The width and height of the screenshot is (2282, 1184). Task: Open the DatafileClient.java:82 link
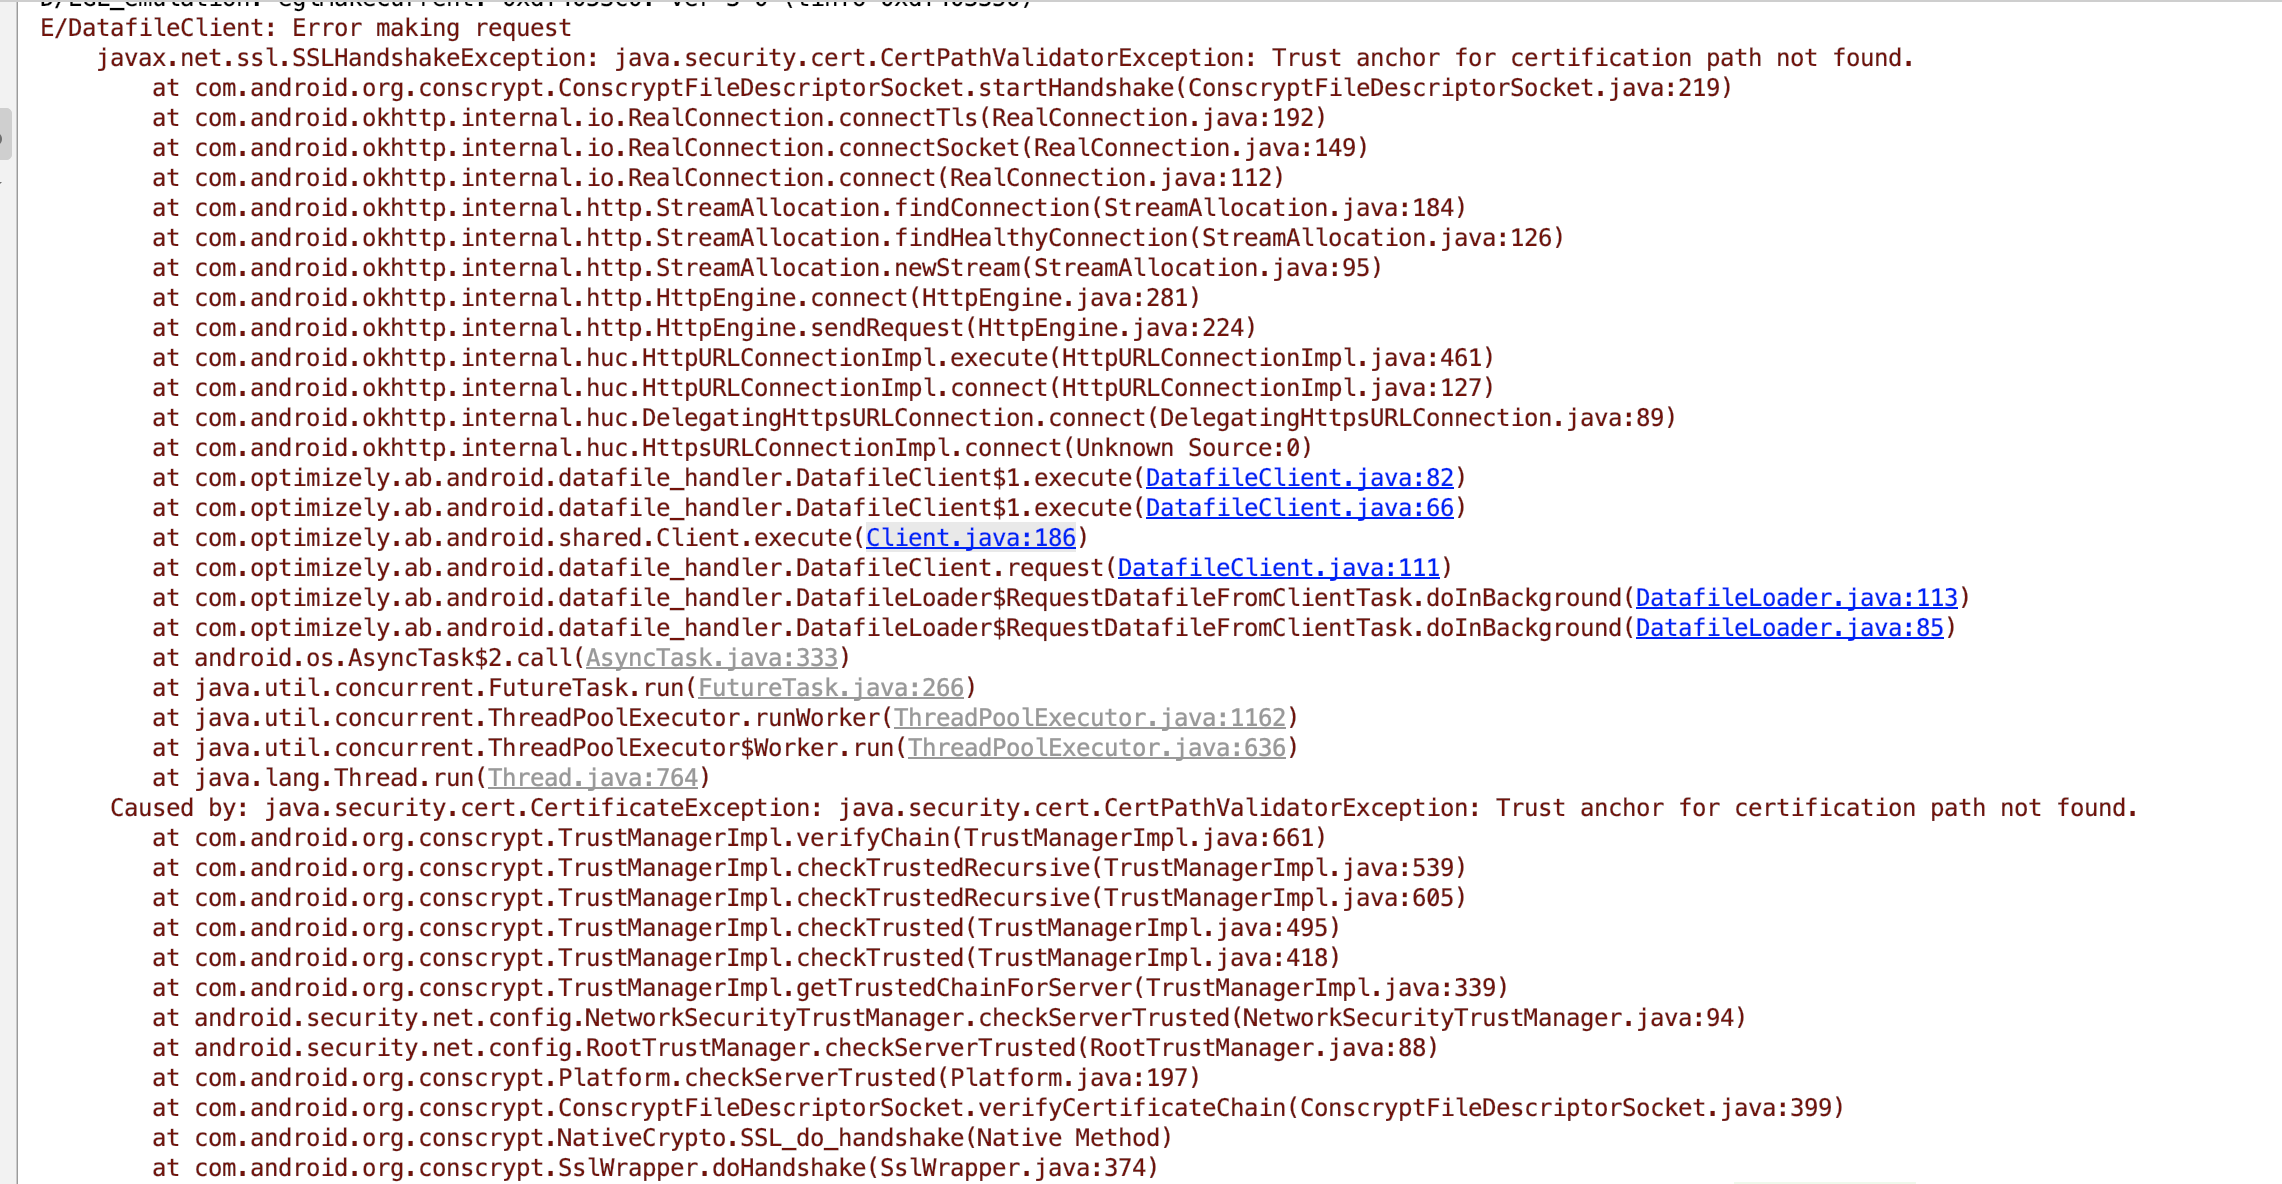click(1299, 478)
